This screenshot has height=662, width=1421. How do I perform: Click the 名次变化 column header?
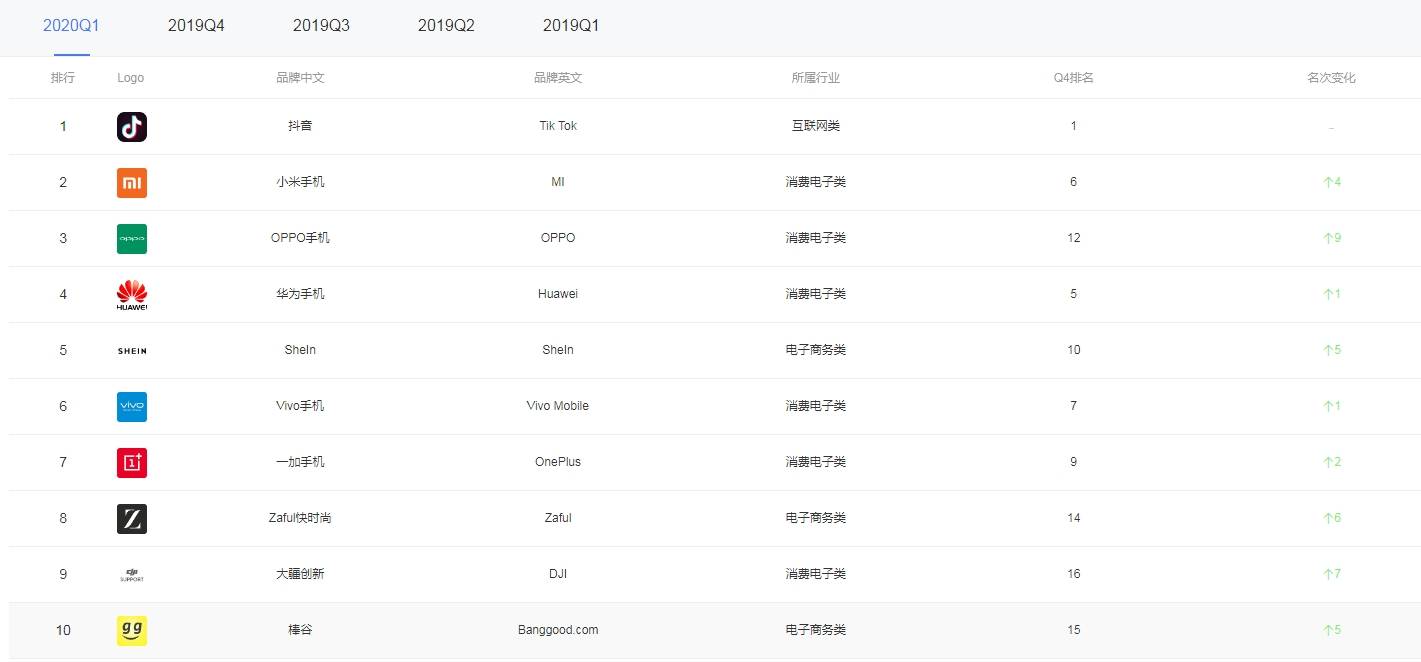(x=1331, y=78)
